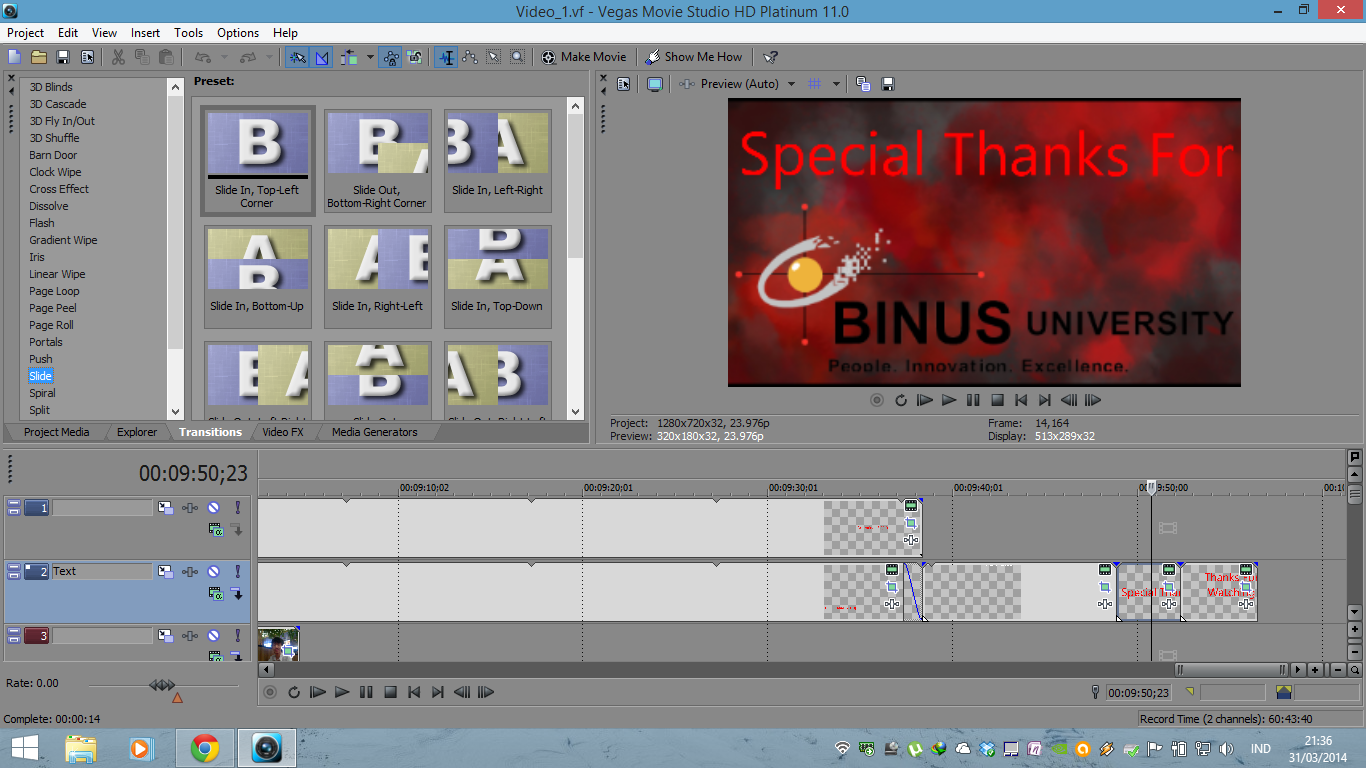Save snapshot to file in the preview toolbar
1366x768 pixels.
coord(887,84)
